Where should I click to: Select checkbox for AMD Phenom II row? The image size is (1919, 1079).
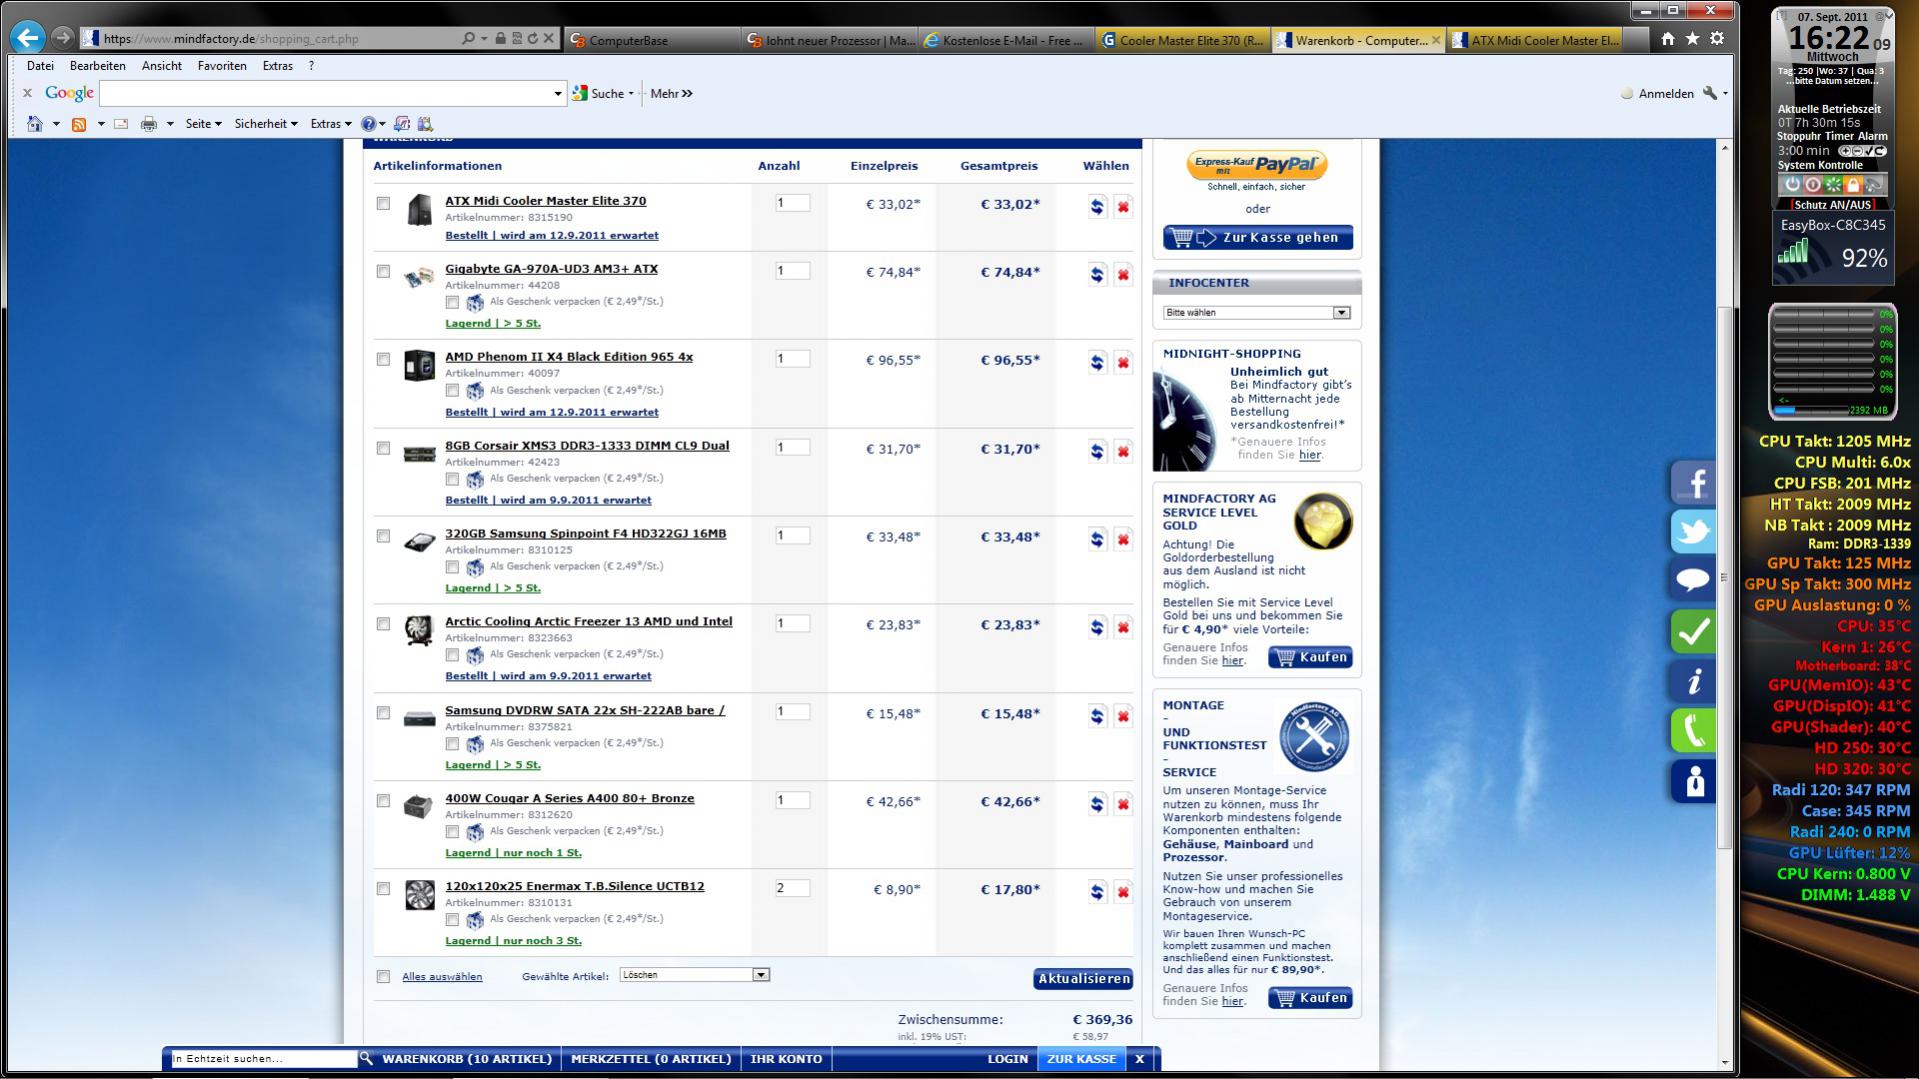coord(383,359)
